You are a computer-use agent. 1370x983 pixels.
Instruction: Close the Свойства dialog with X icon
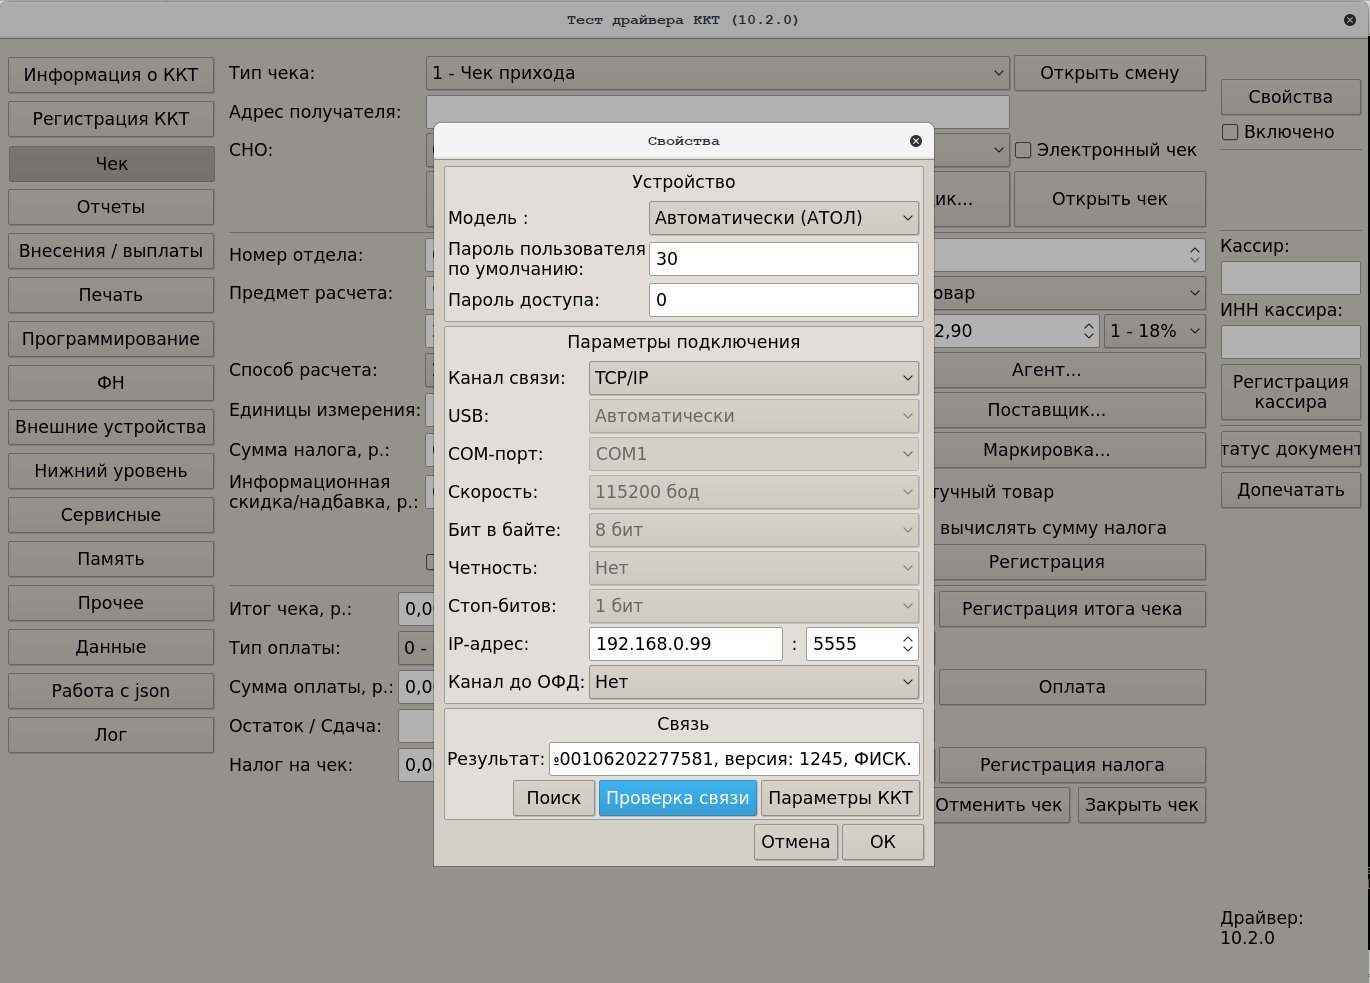coord(915,141)
